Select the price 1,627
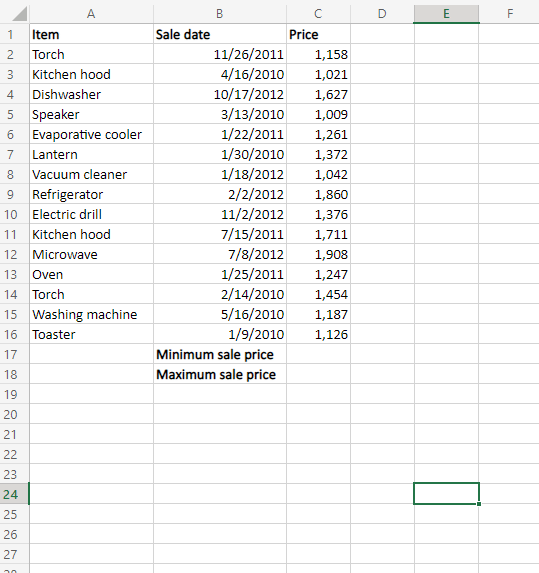The height and width of the screenshot is (573, 539). click(x=318, y=94)
